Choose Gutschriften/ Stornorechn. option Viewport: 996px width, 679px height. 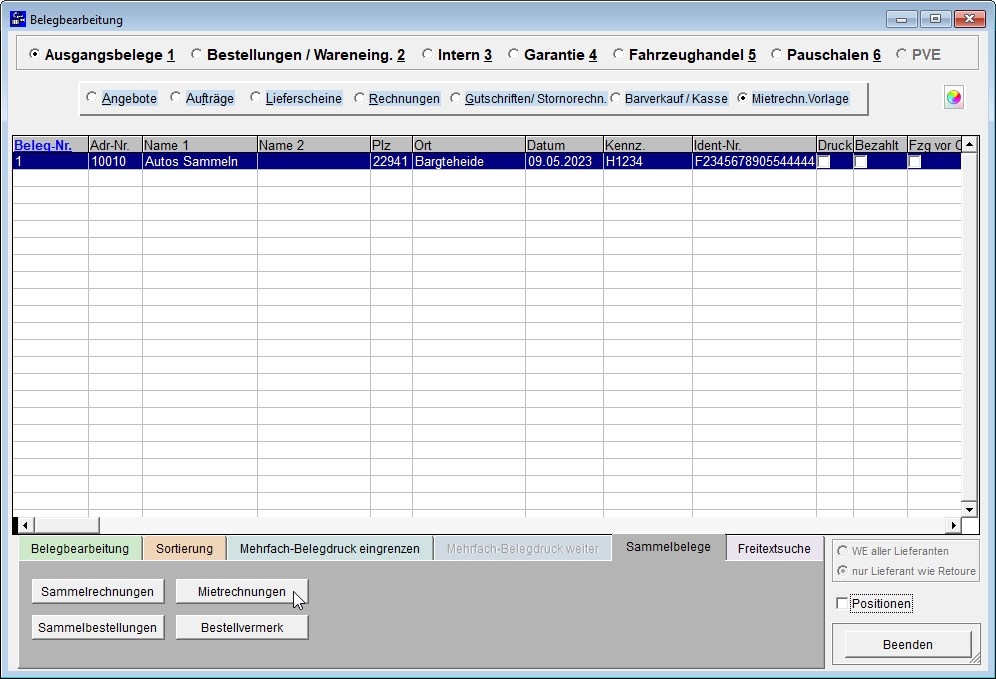tap(528, 98)
